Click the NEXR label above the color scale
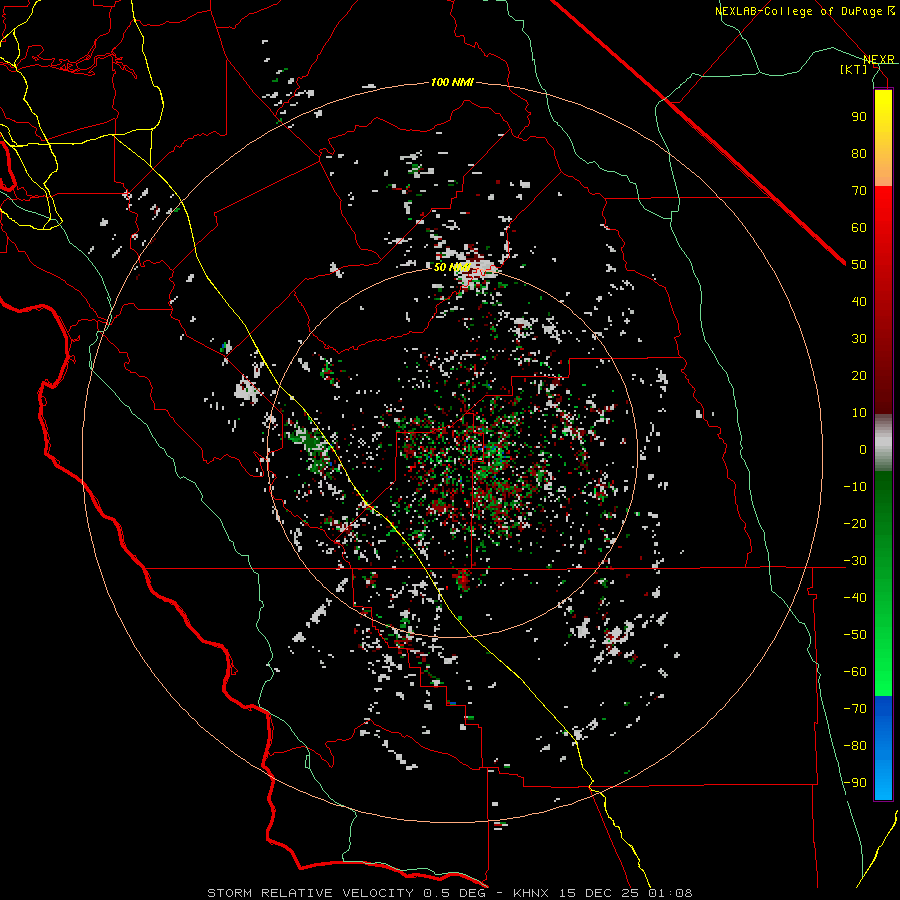 (879, 59)
